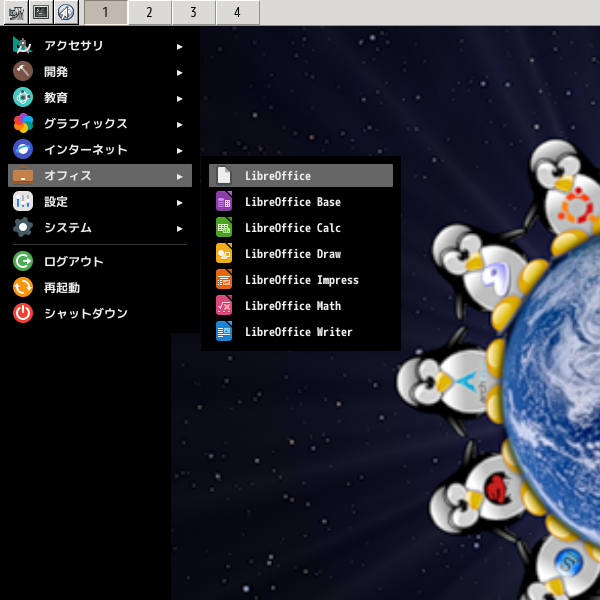Switch to workspace 3
Viewport: 600px width, 600px height.
pyautogui.click(x=194, y=12)
